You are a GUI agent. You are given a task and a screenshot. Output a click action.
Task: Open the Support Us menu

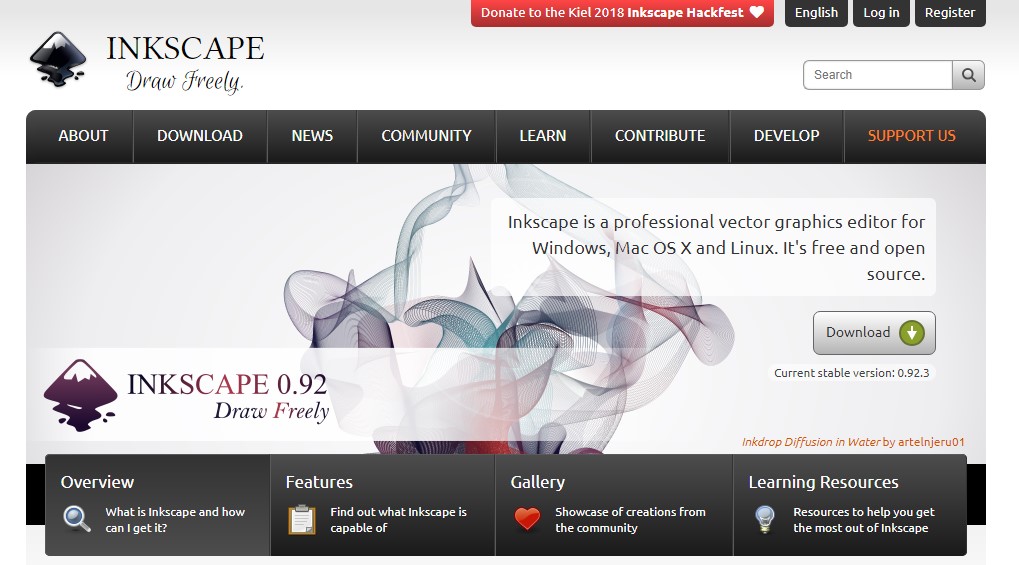click(912, 136)
